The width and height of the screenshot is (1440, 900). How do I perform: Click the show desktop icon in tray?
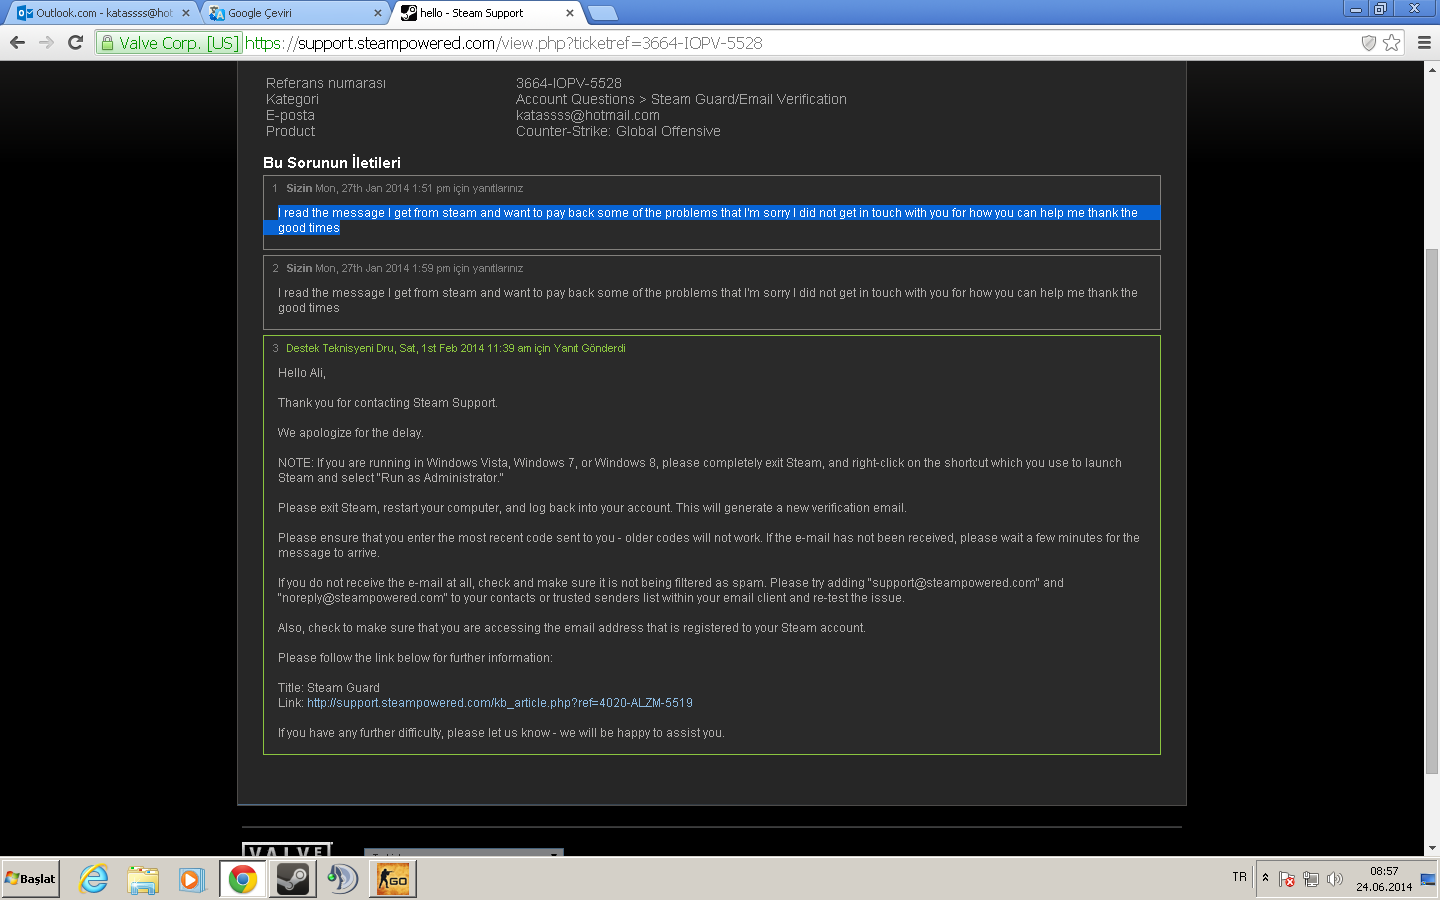click(x=1428, y=879)
